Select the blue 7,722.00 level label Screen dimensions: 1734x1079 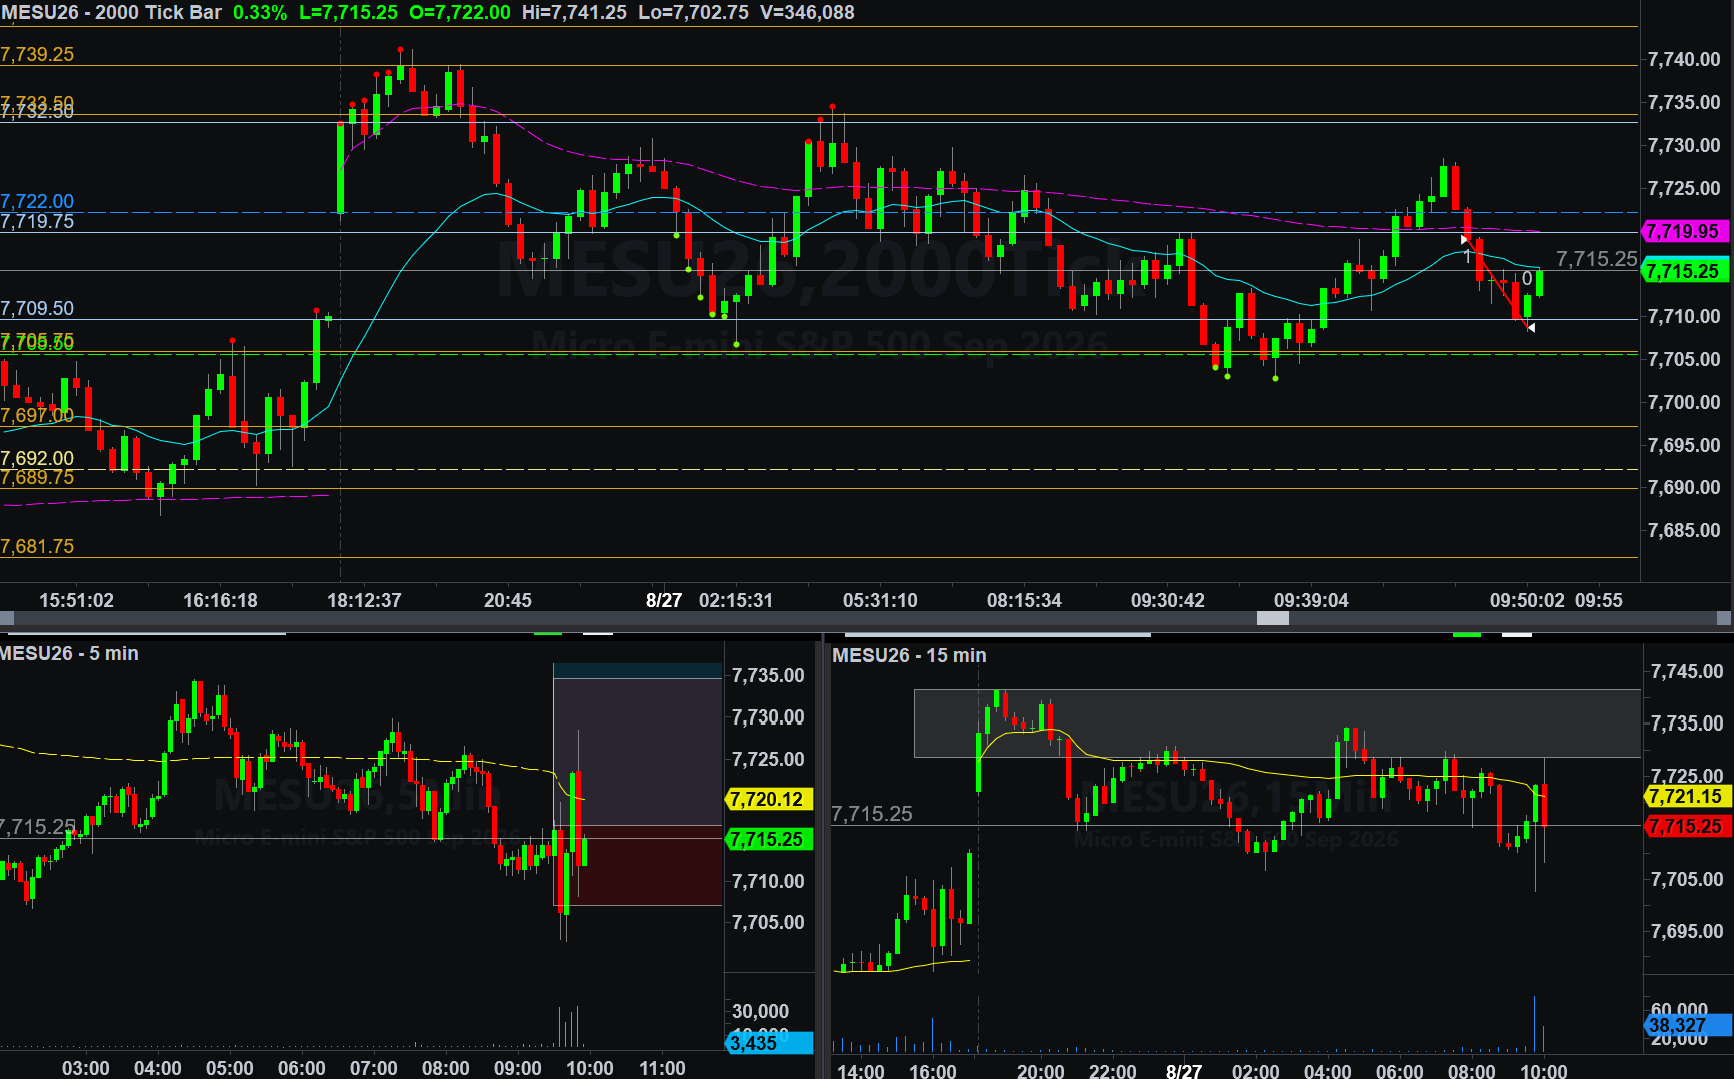pos(37,202)
